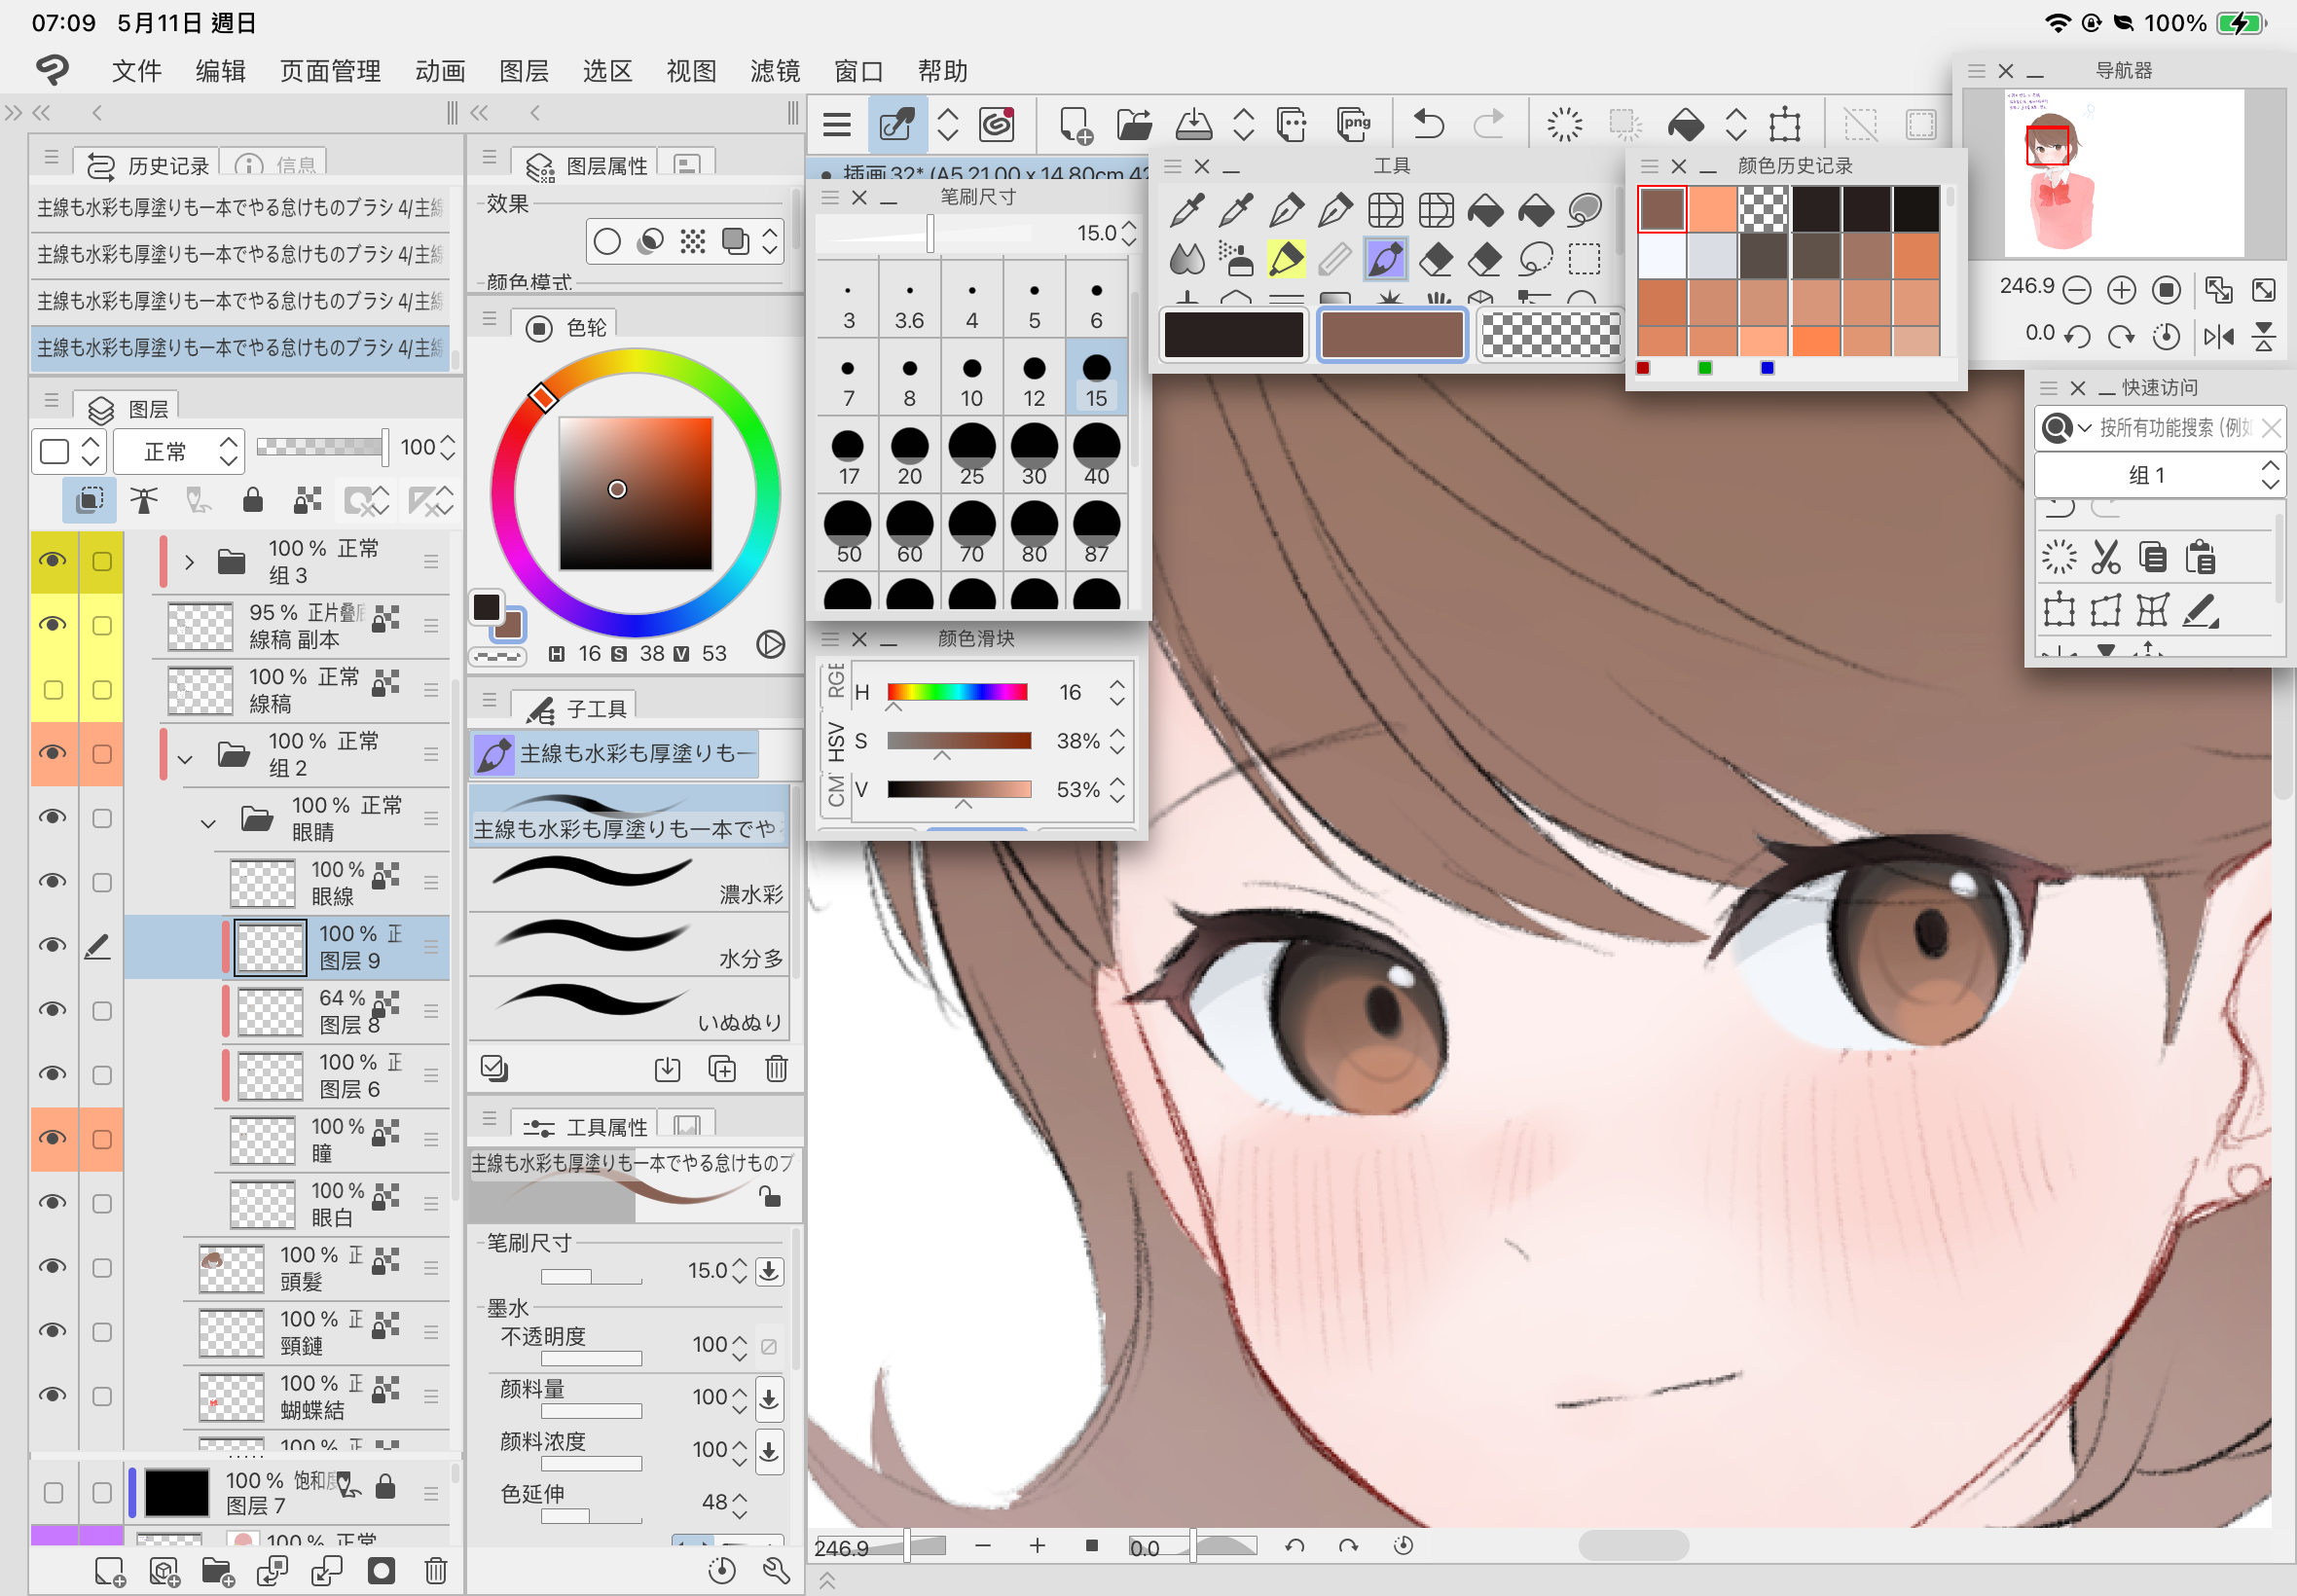Tick the checkbox beside the 蝴蝶結 layer

click(101, 1396)
